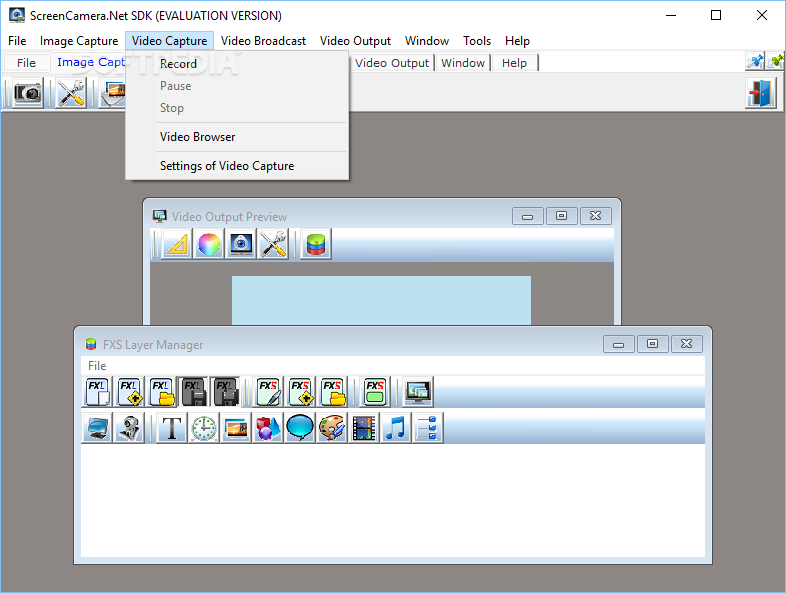The image size is (786, 593).
Task: Open the Tools menu
Action: 477,41
